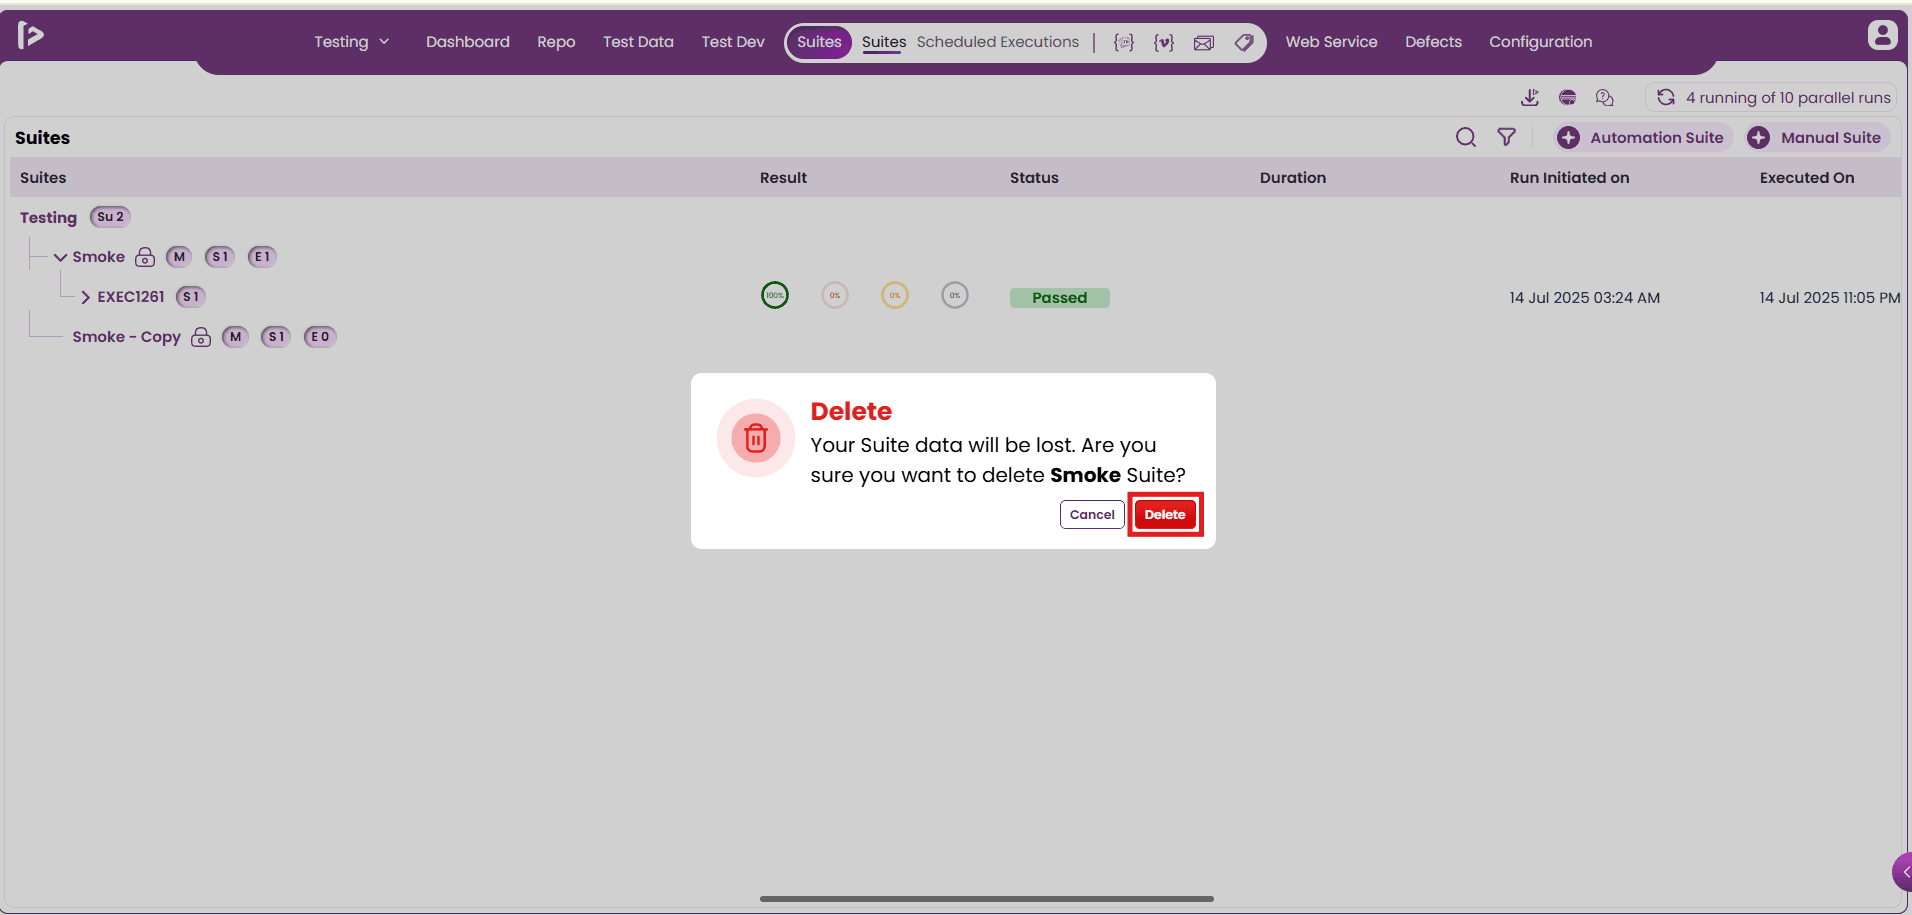The width and height of the screenshot is (1912, 915).
Task: Open Scheduled Executions sub-tab
Action: tap(998, 42)
